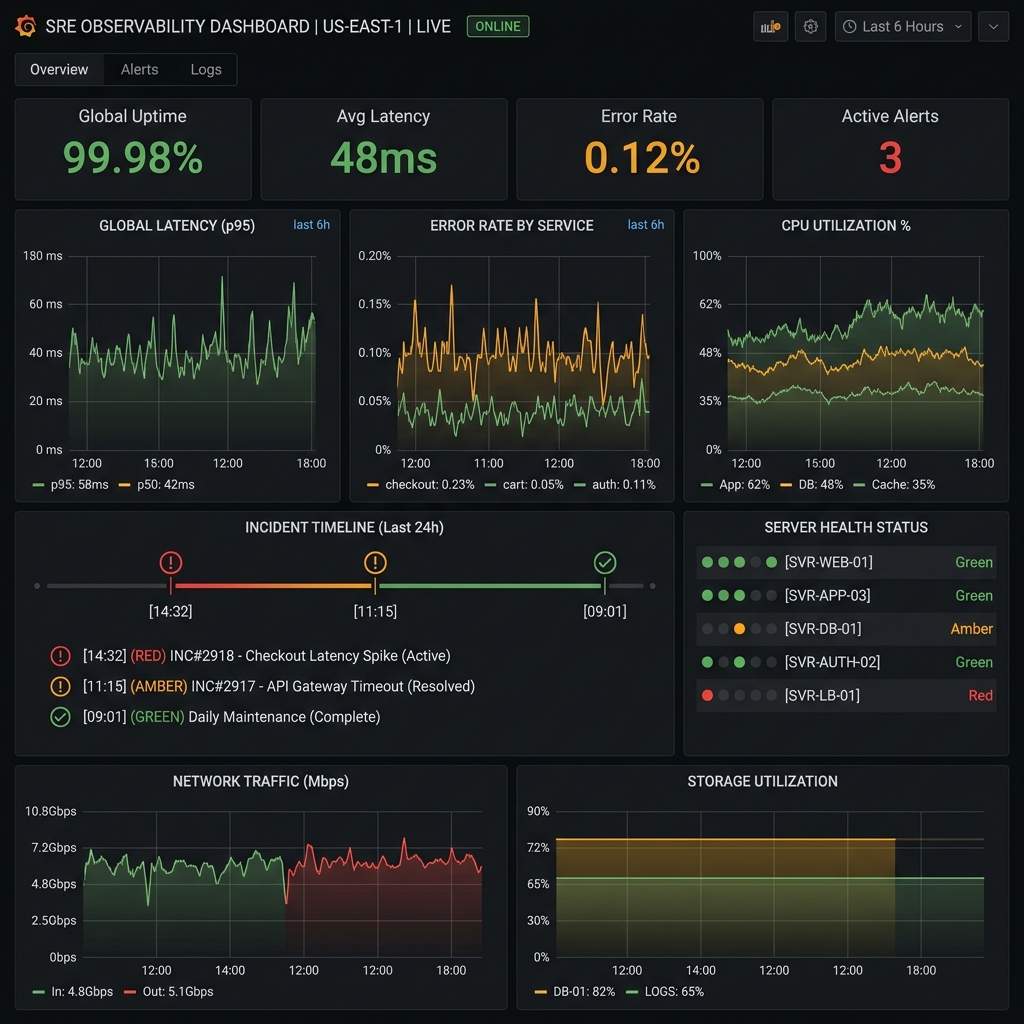Click the [14:32] timeline timestamp label

pyautogui.click(x=170, y=611)
